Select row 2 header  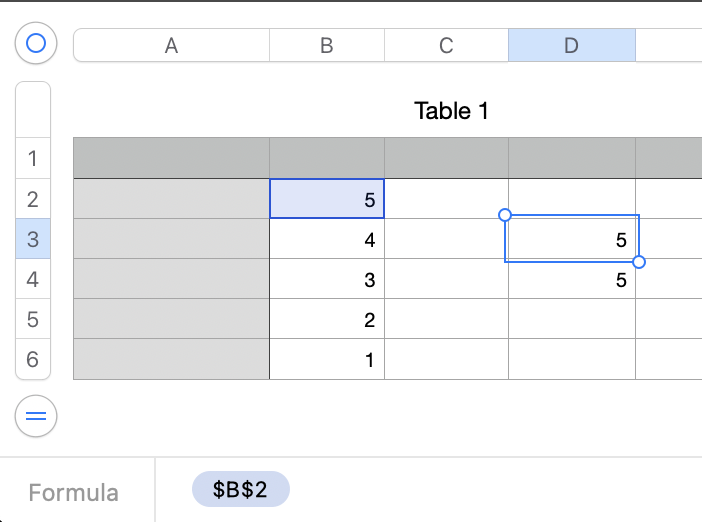(x=33, y=199)
